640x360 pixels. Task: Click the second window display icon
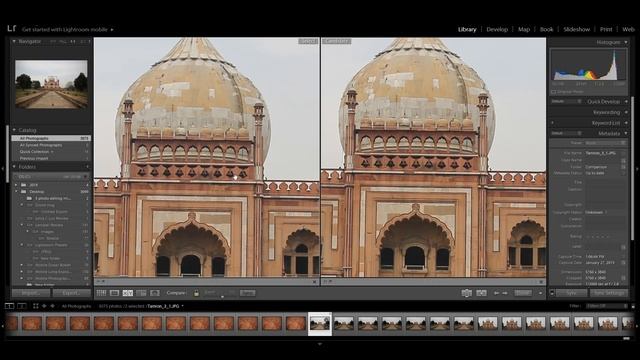tap(22, 306)
